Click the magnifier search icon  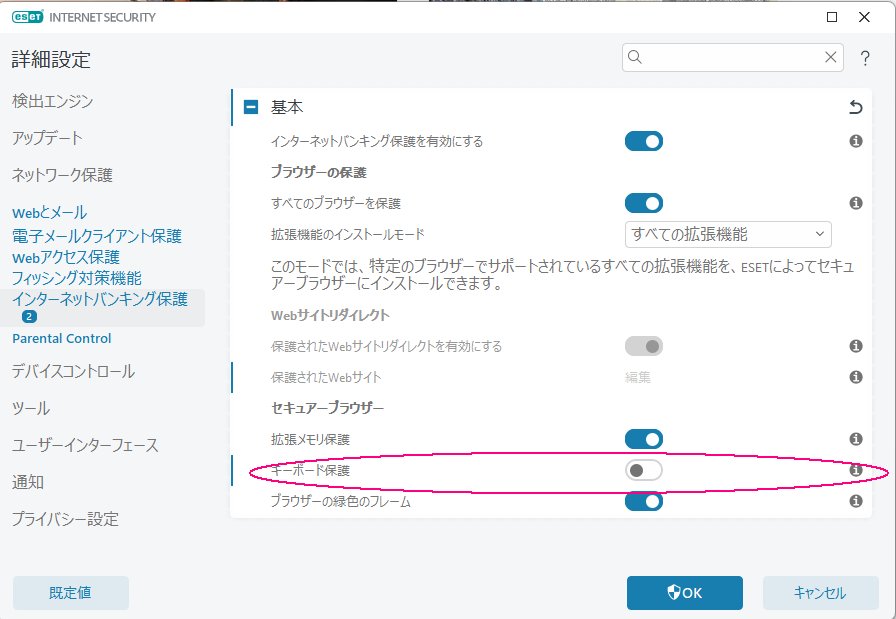[x=635, y=57]
